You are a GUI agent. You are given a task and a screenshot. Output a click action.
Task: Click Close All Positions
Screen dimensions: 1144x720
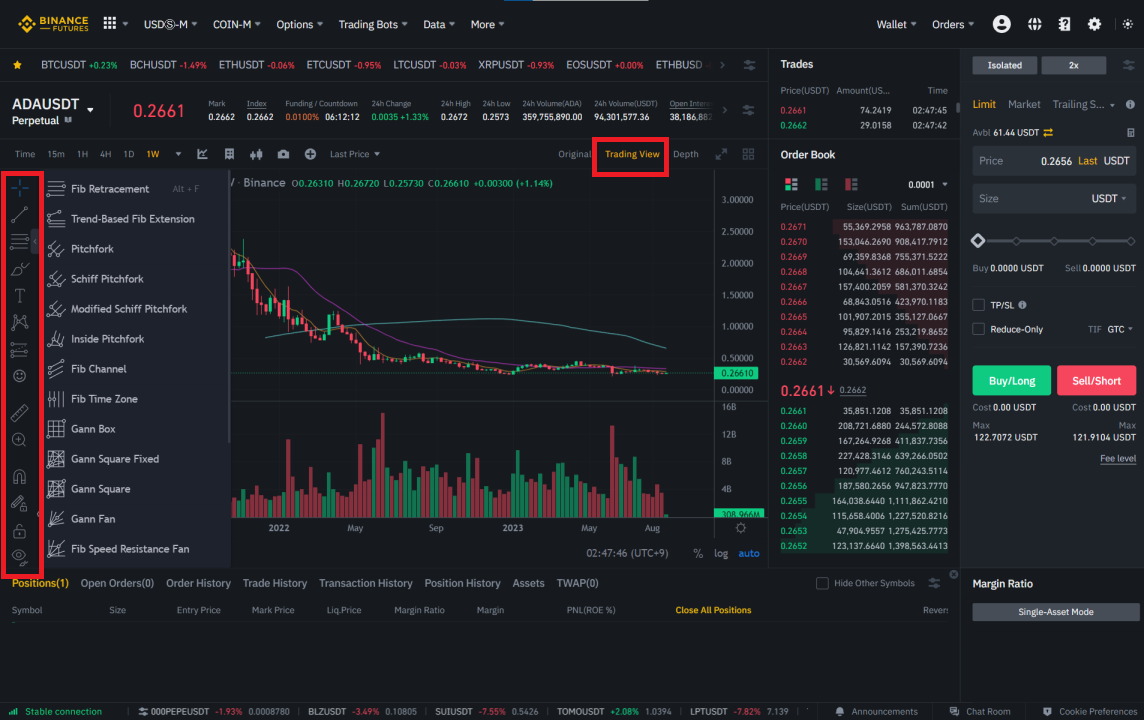713,610
